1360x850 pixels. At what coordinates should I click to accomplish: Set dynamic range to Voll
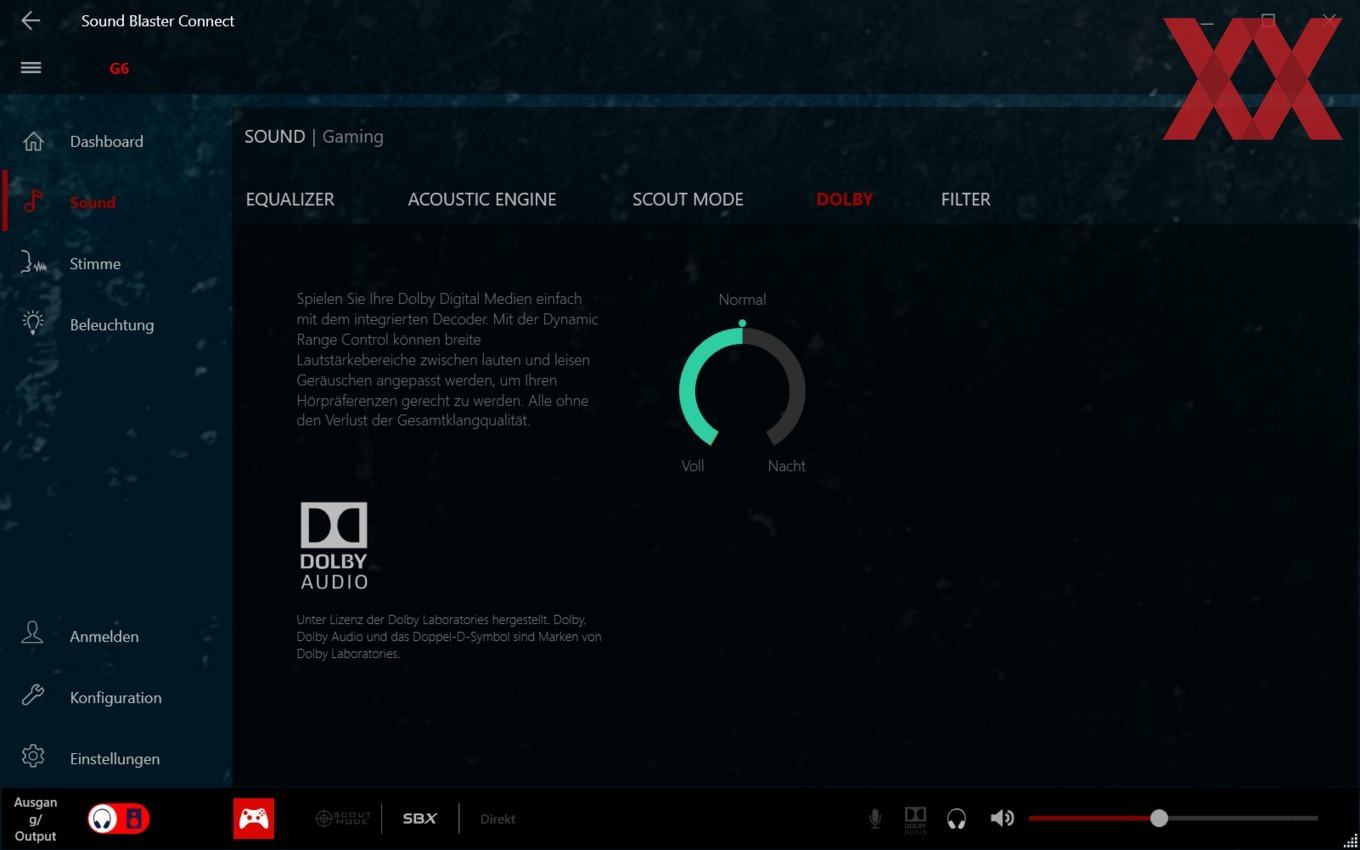tap(693, 466)
